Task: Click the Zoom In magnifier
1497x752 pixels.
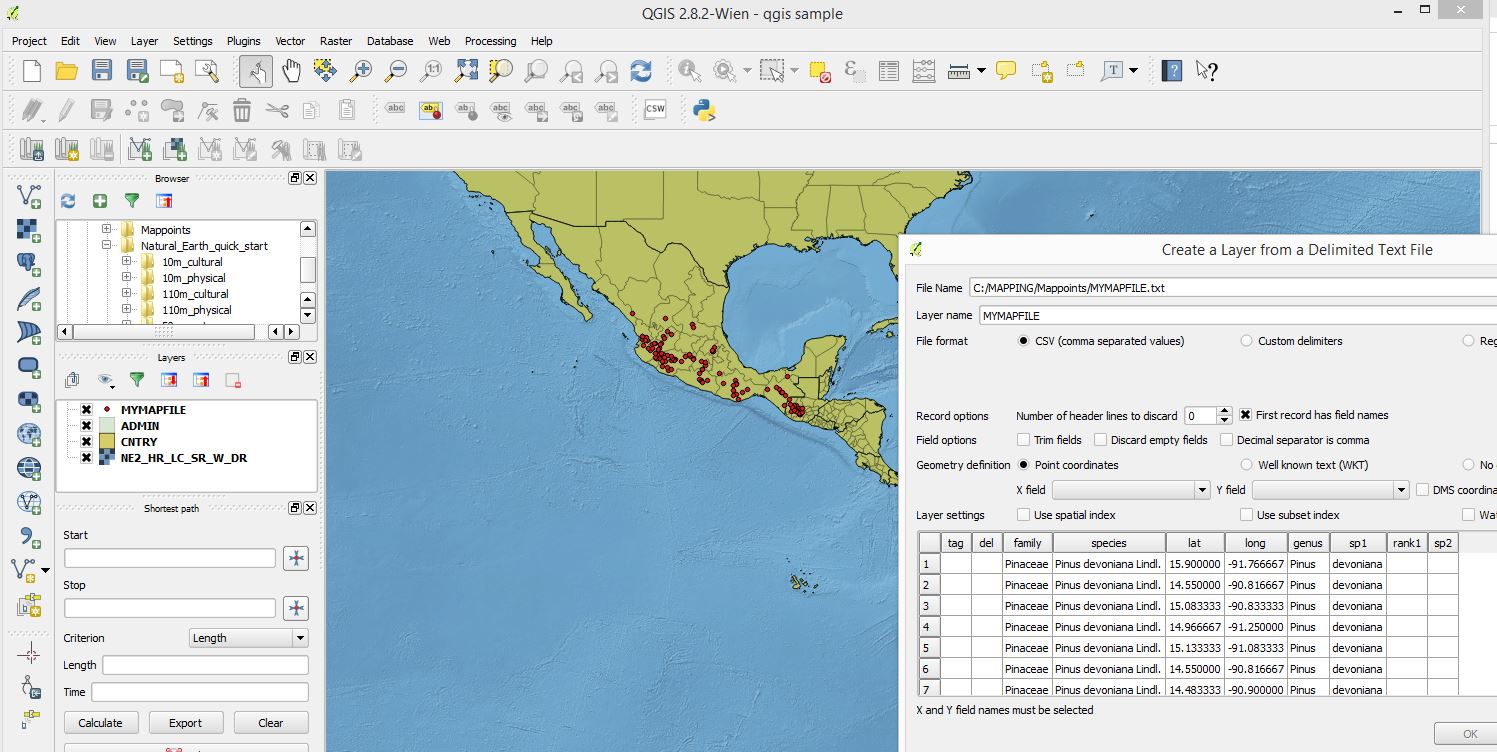Action: (x=361, y=70)
